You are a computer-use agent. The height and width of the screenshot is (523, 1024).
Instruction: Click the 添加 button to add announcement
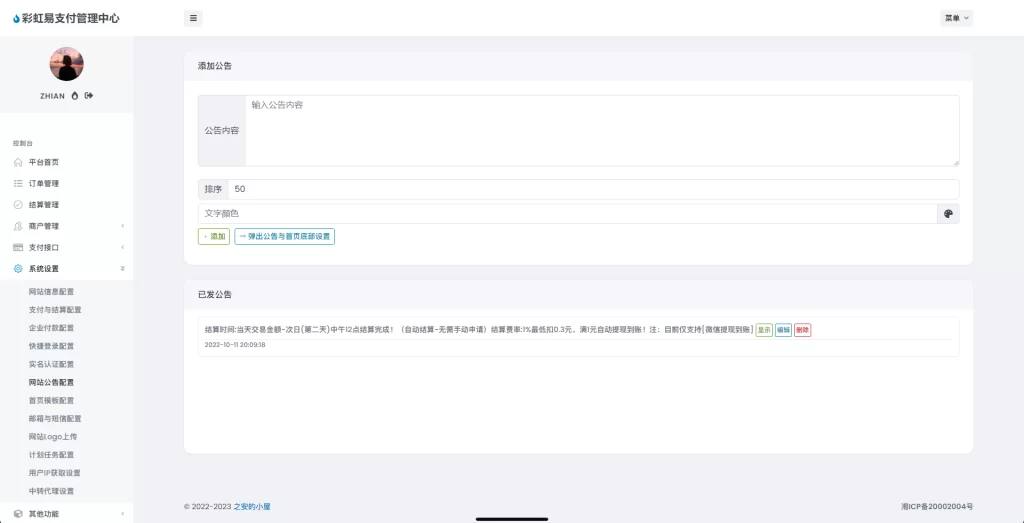214,237
